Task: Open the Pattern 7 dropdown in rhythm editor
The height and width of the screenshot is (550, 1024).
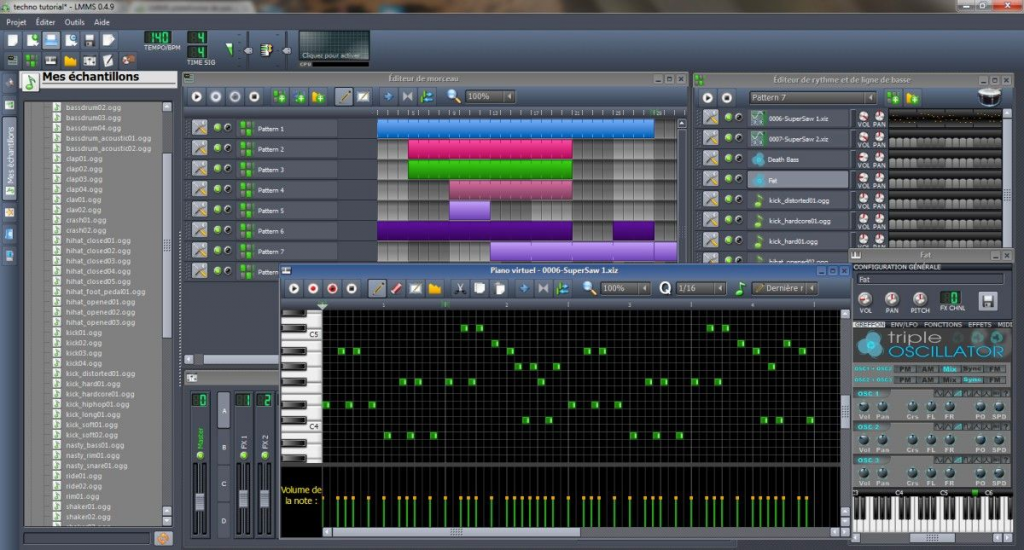Action: tap(812, 98)
